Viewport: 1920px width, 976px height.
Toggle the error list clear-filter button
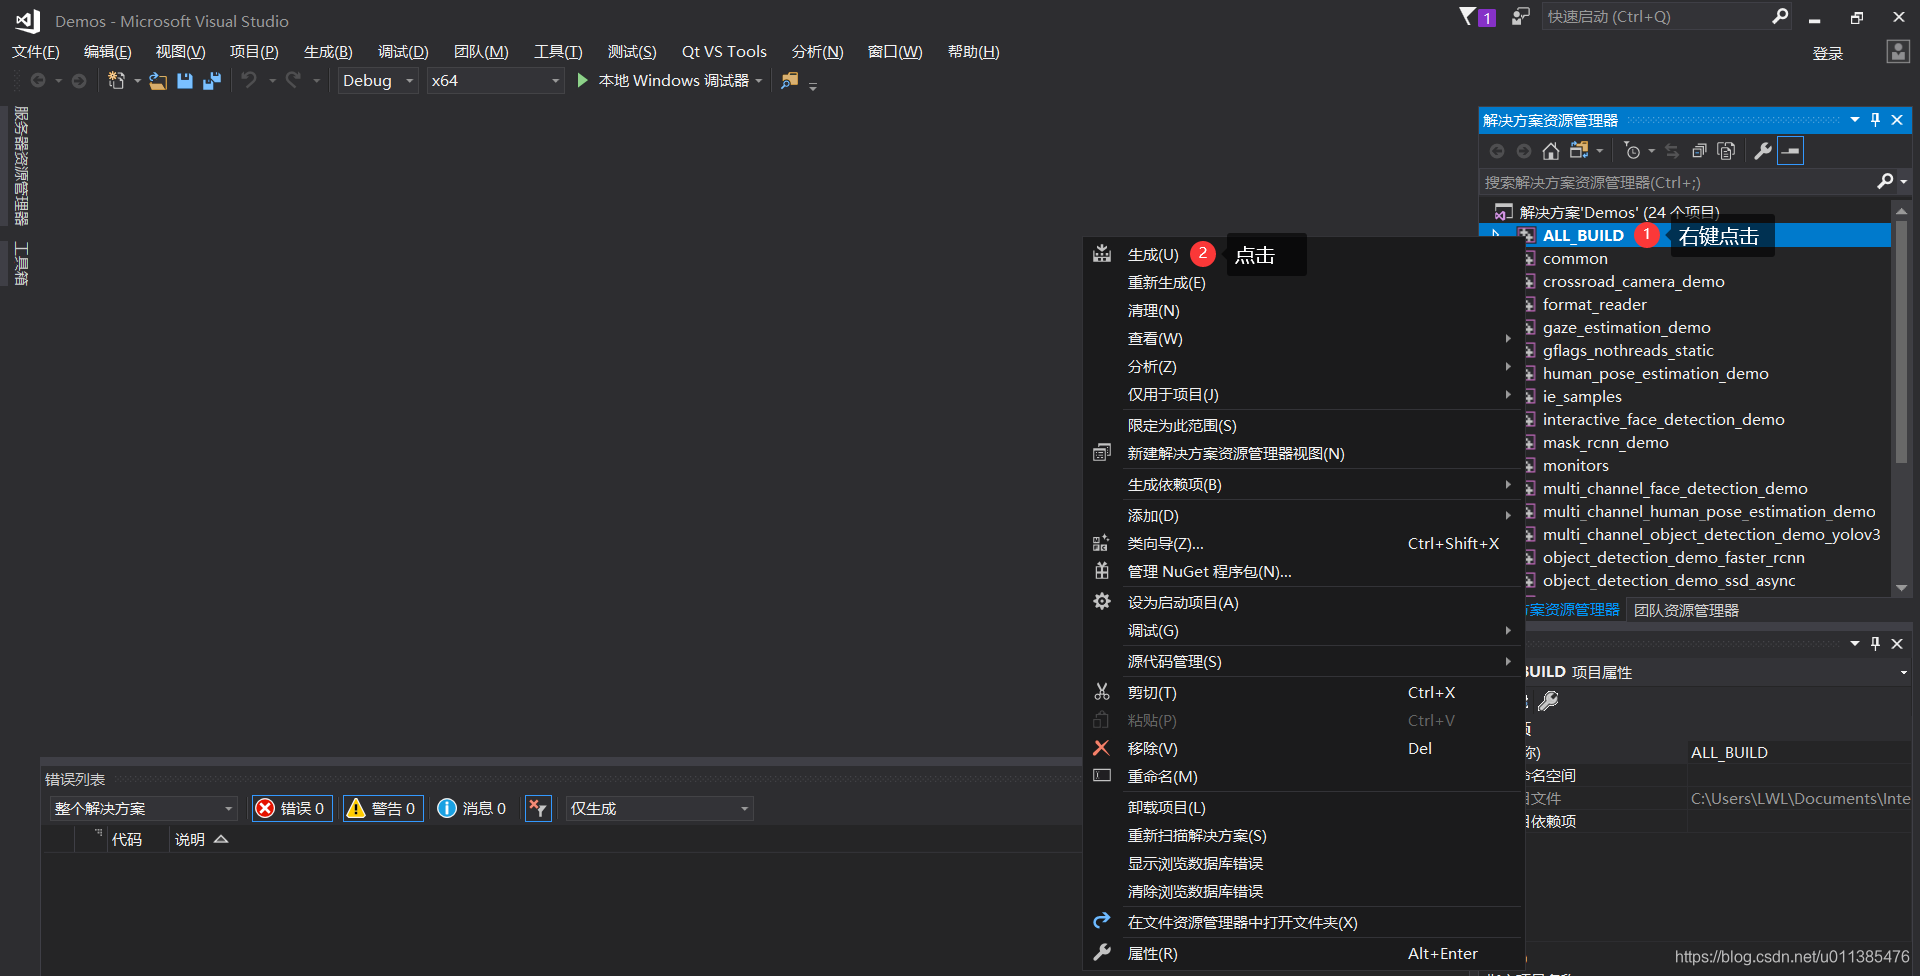pos(538,808)
